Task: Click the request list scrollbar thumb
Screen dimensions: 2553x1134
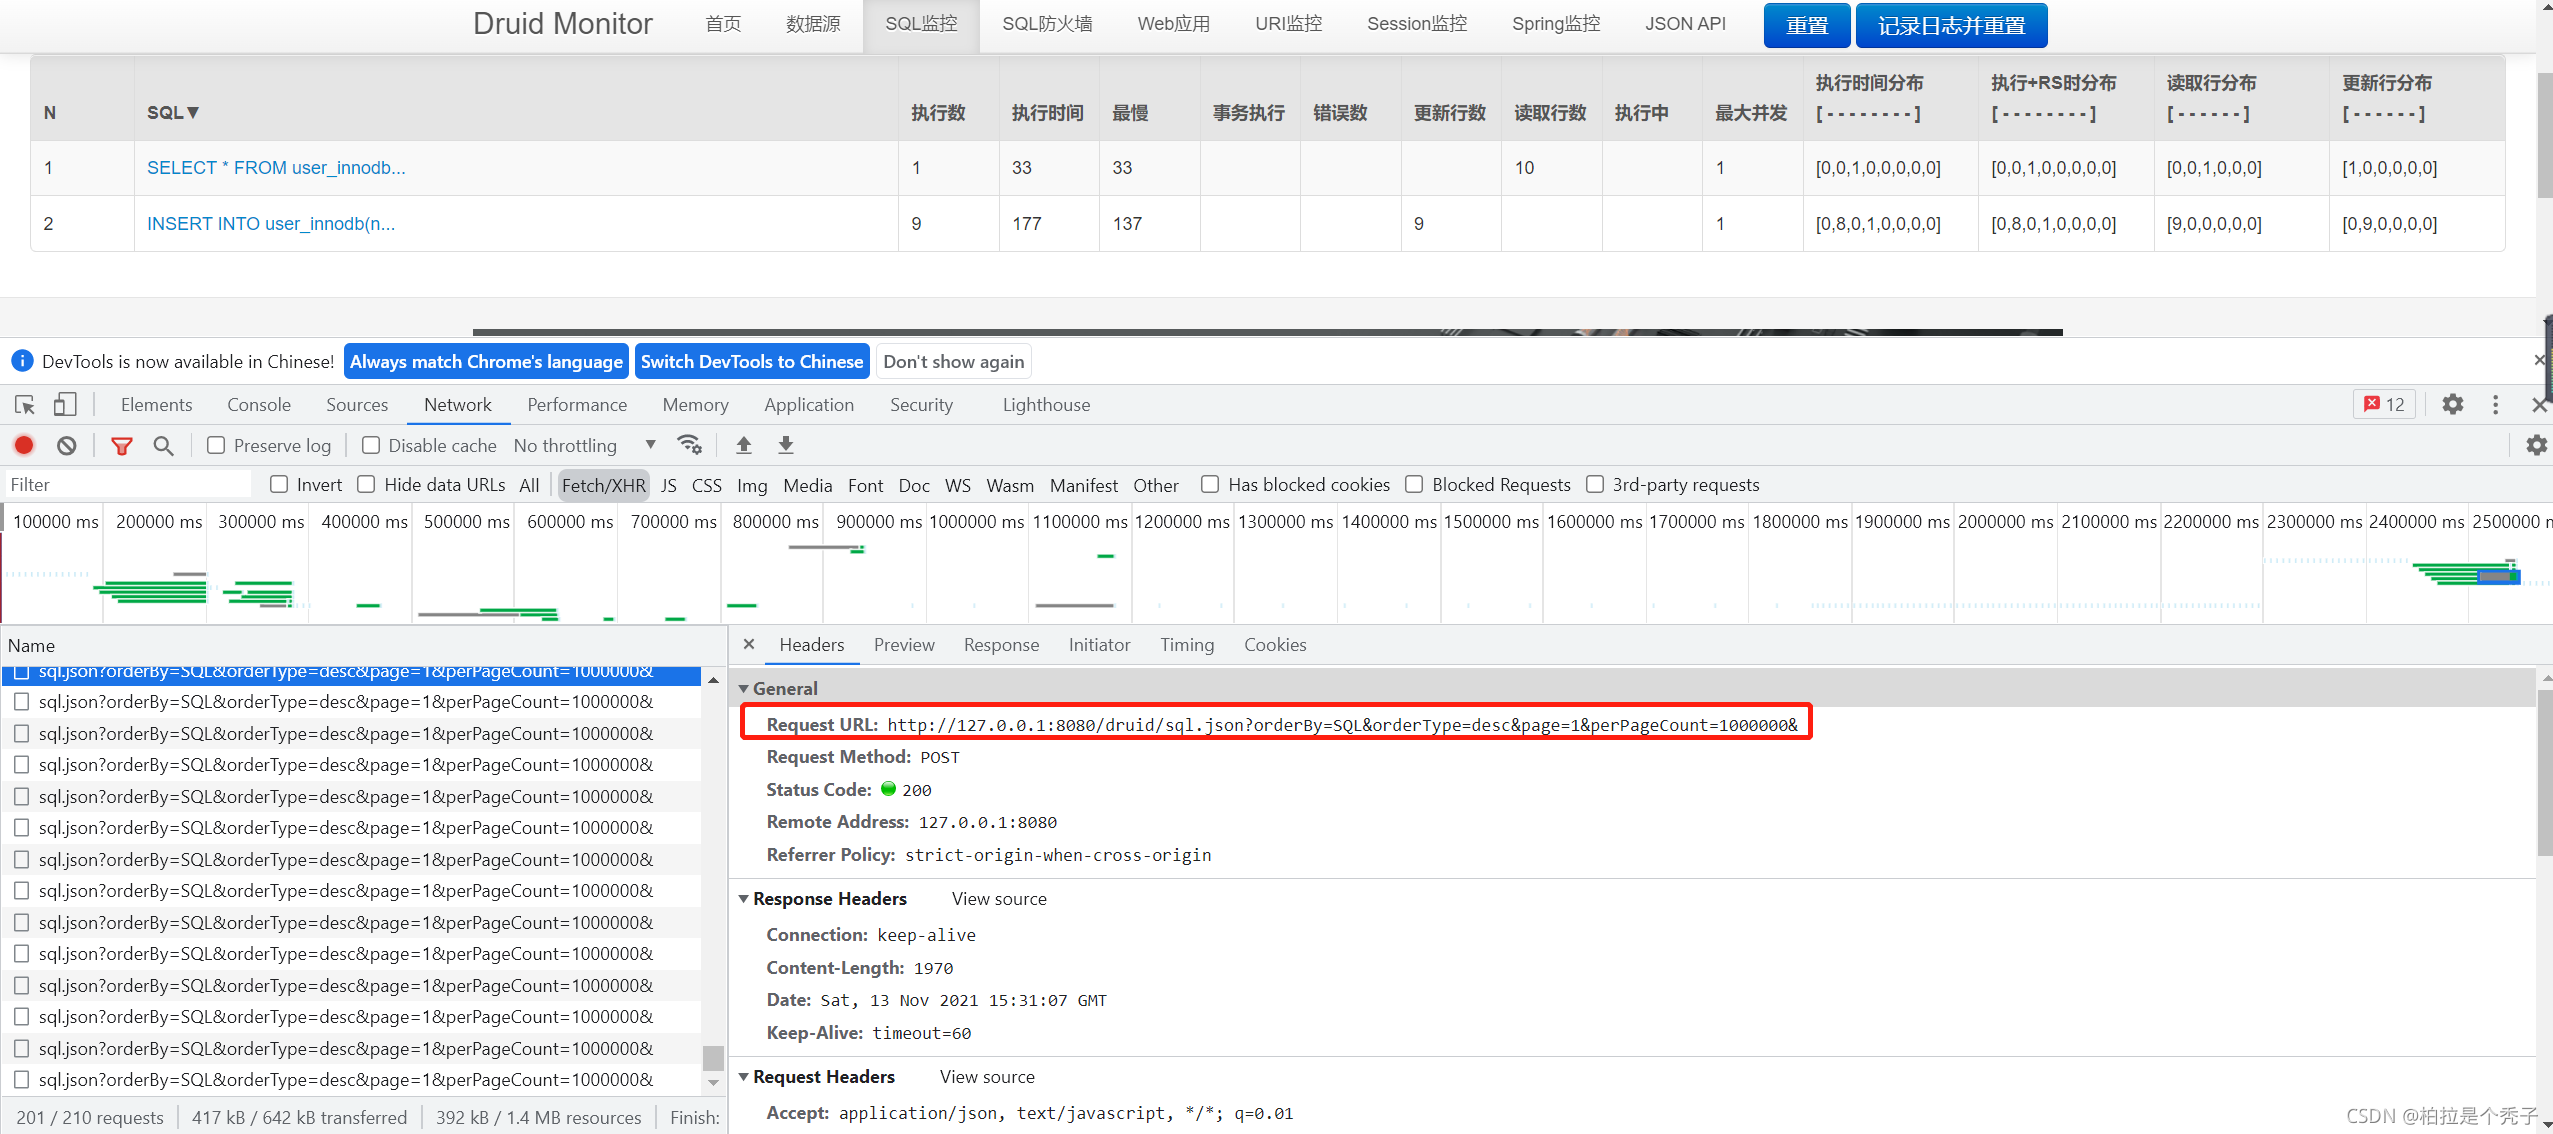Action: coord(713,1057)
